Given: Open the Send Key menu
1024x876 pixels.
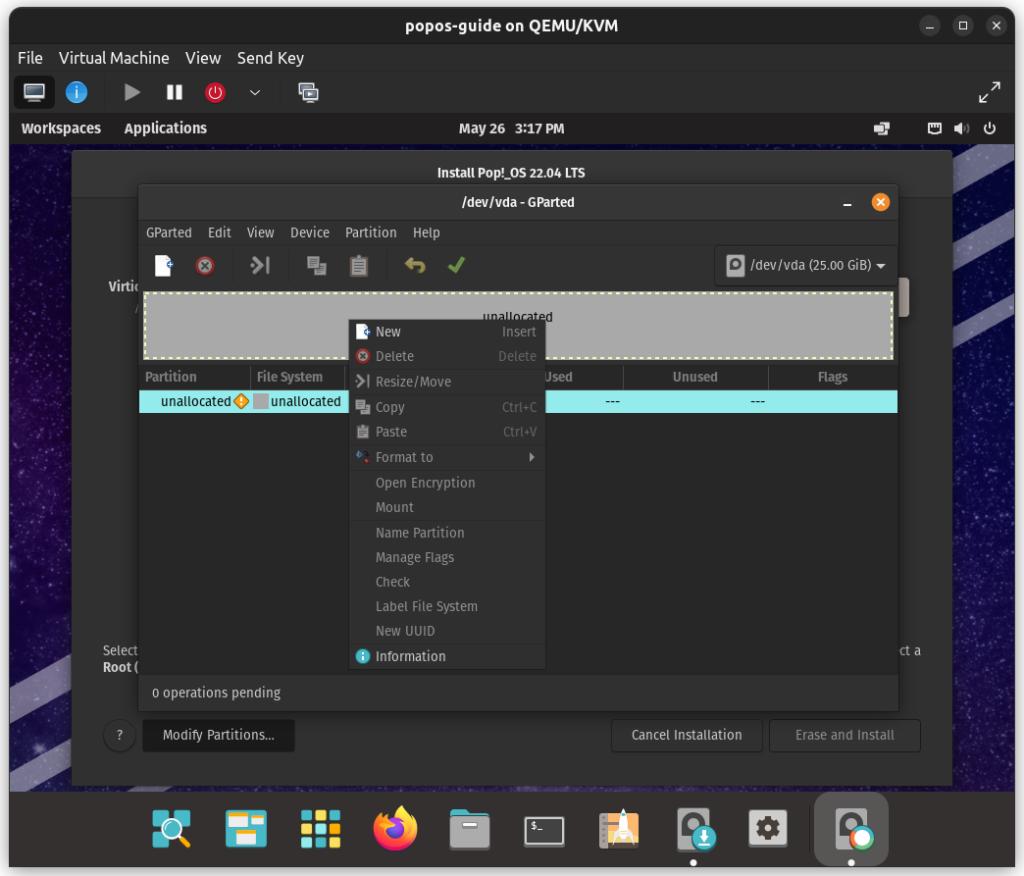Looking at the screenshot, I should (x=270, y=58).
